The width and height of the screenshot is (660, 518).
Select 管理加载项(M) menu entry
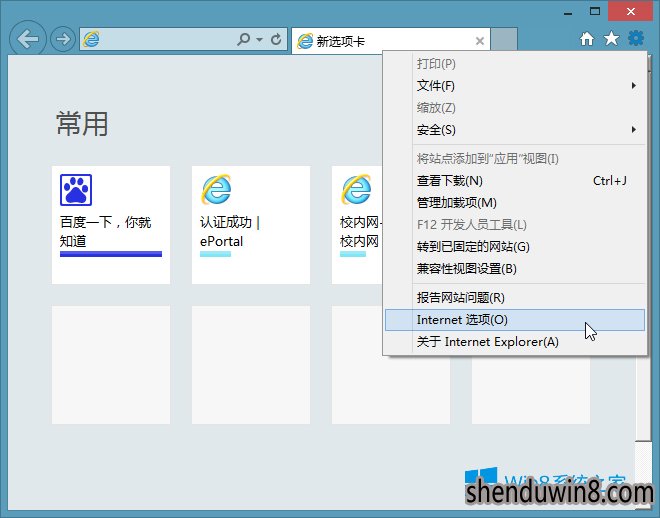[515, 203]
